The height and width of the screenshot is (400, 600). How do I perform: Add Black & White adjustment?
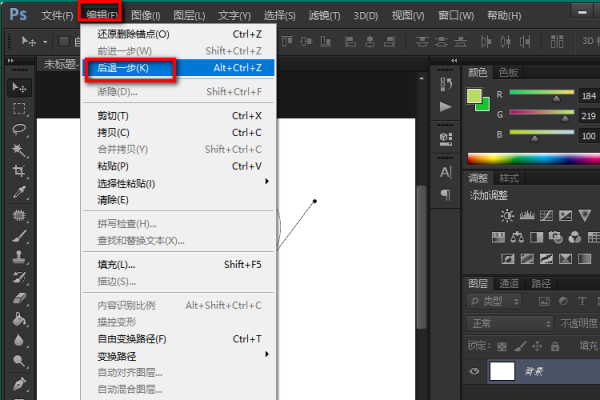(536, 237)
